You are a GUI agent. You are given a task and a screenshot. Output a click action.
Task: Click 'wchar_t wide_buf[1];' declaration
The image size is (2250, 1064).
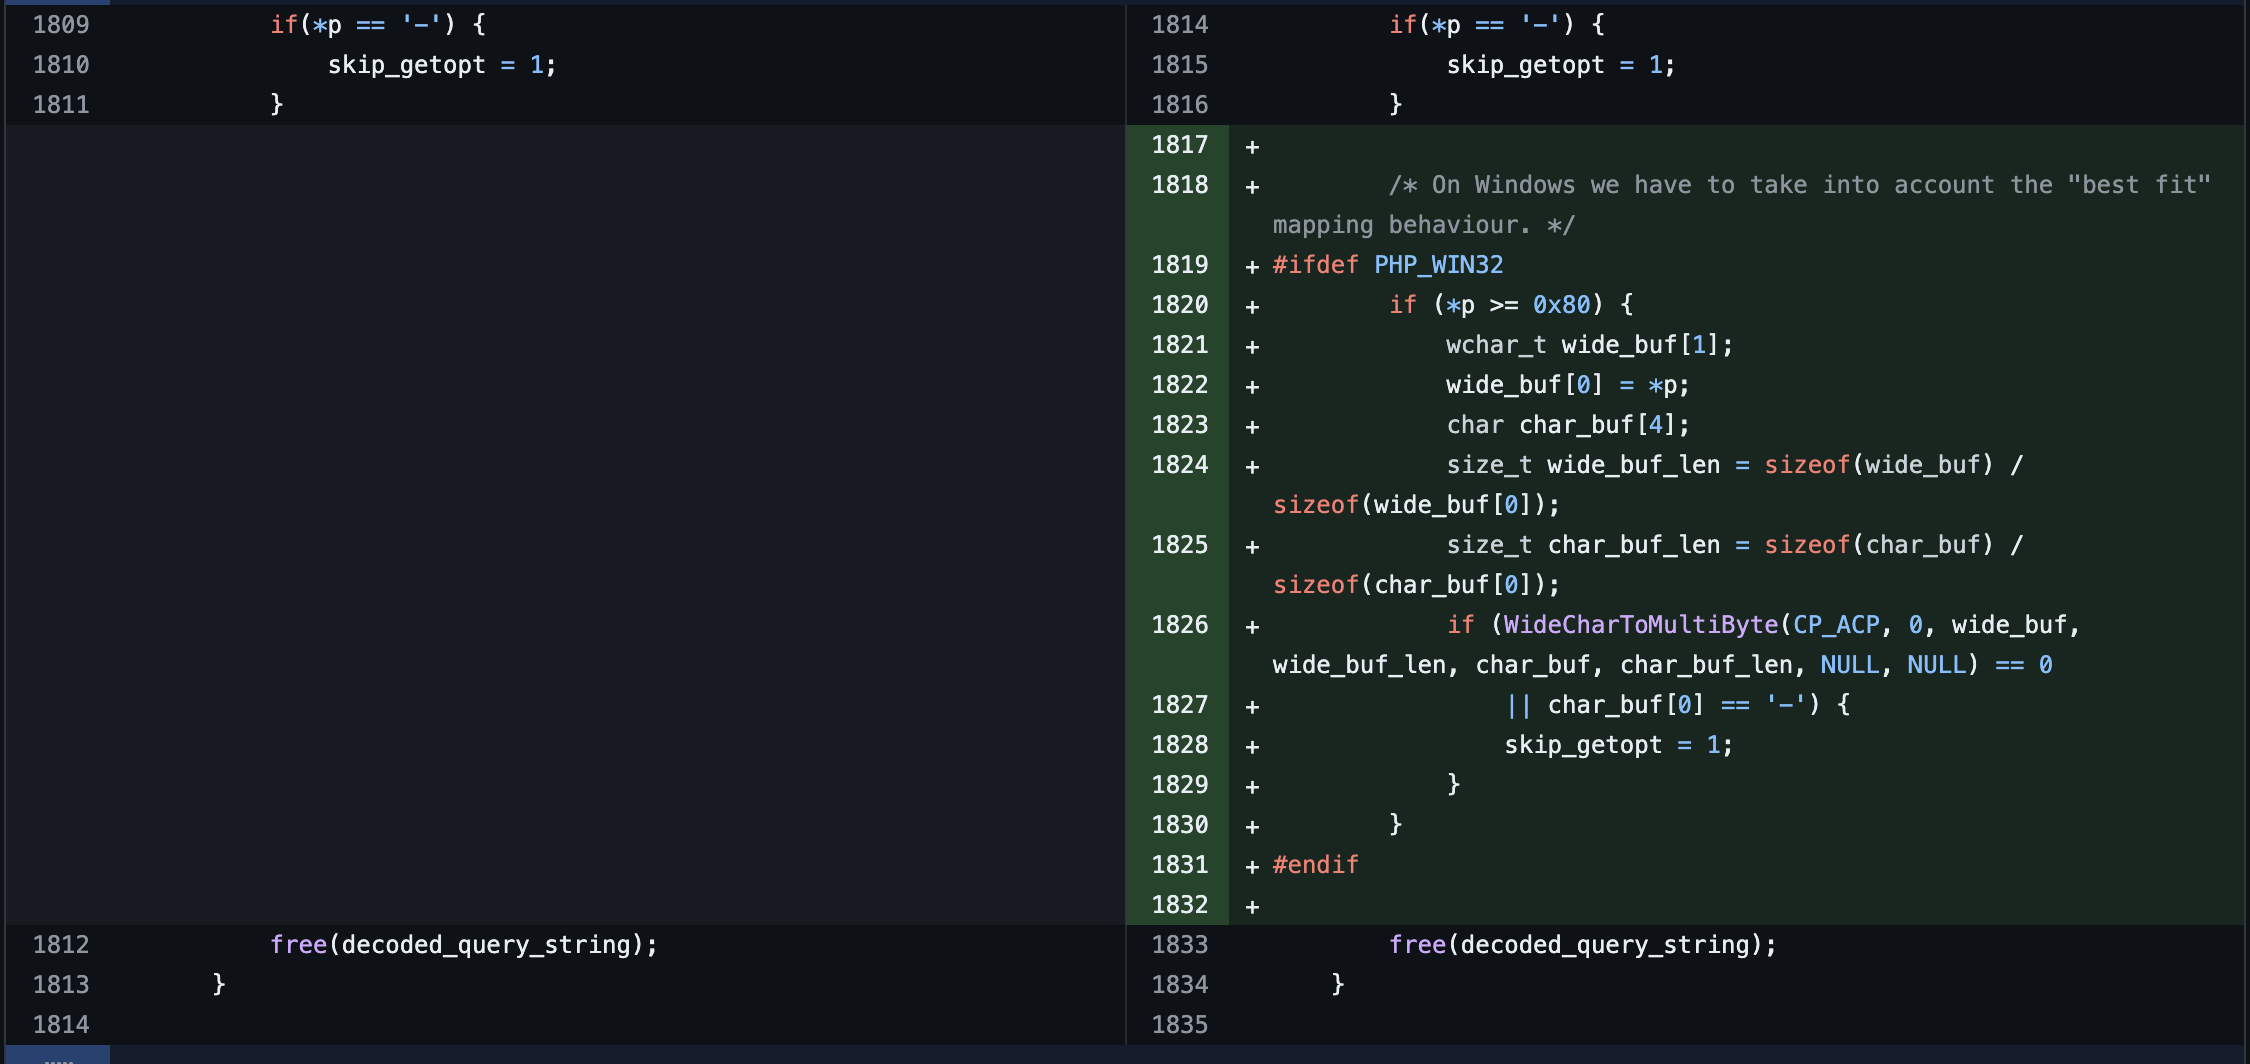(1590, 345)
